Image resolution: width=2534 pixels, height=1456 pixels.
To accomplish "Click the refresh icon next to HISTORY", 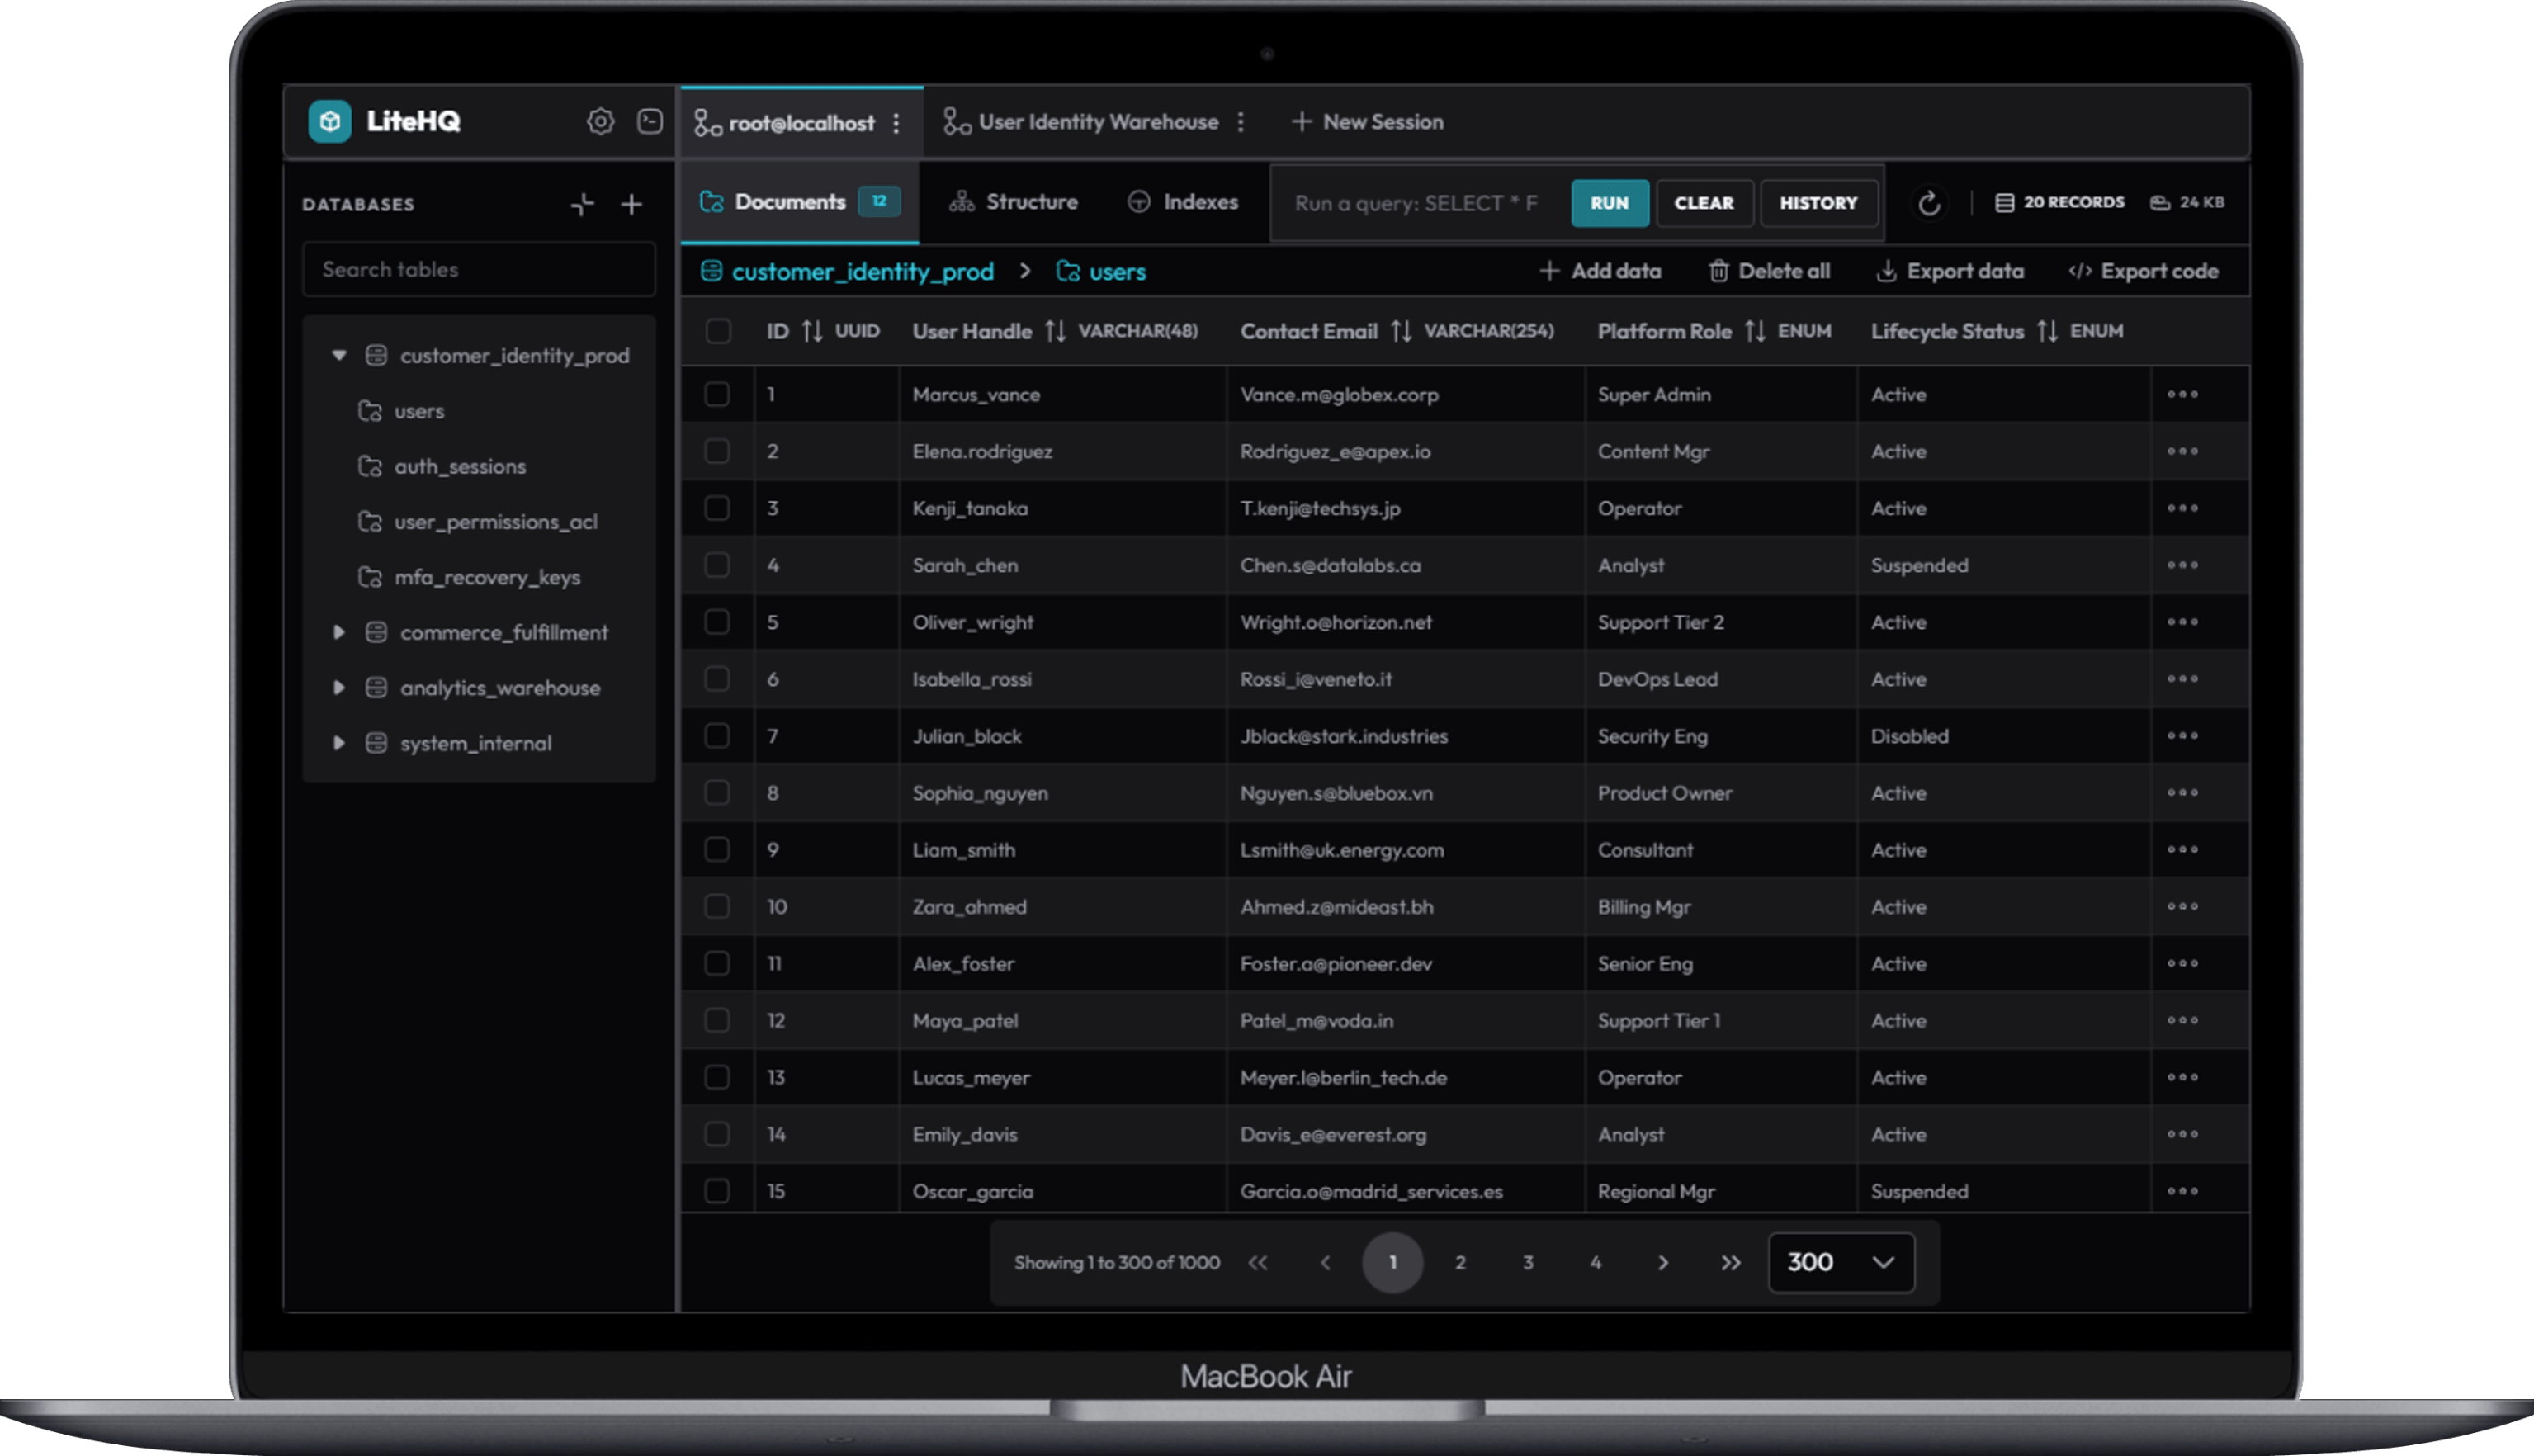I will [x=1929, y=203].
